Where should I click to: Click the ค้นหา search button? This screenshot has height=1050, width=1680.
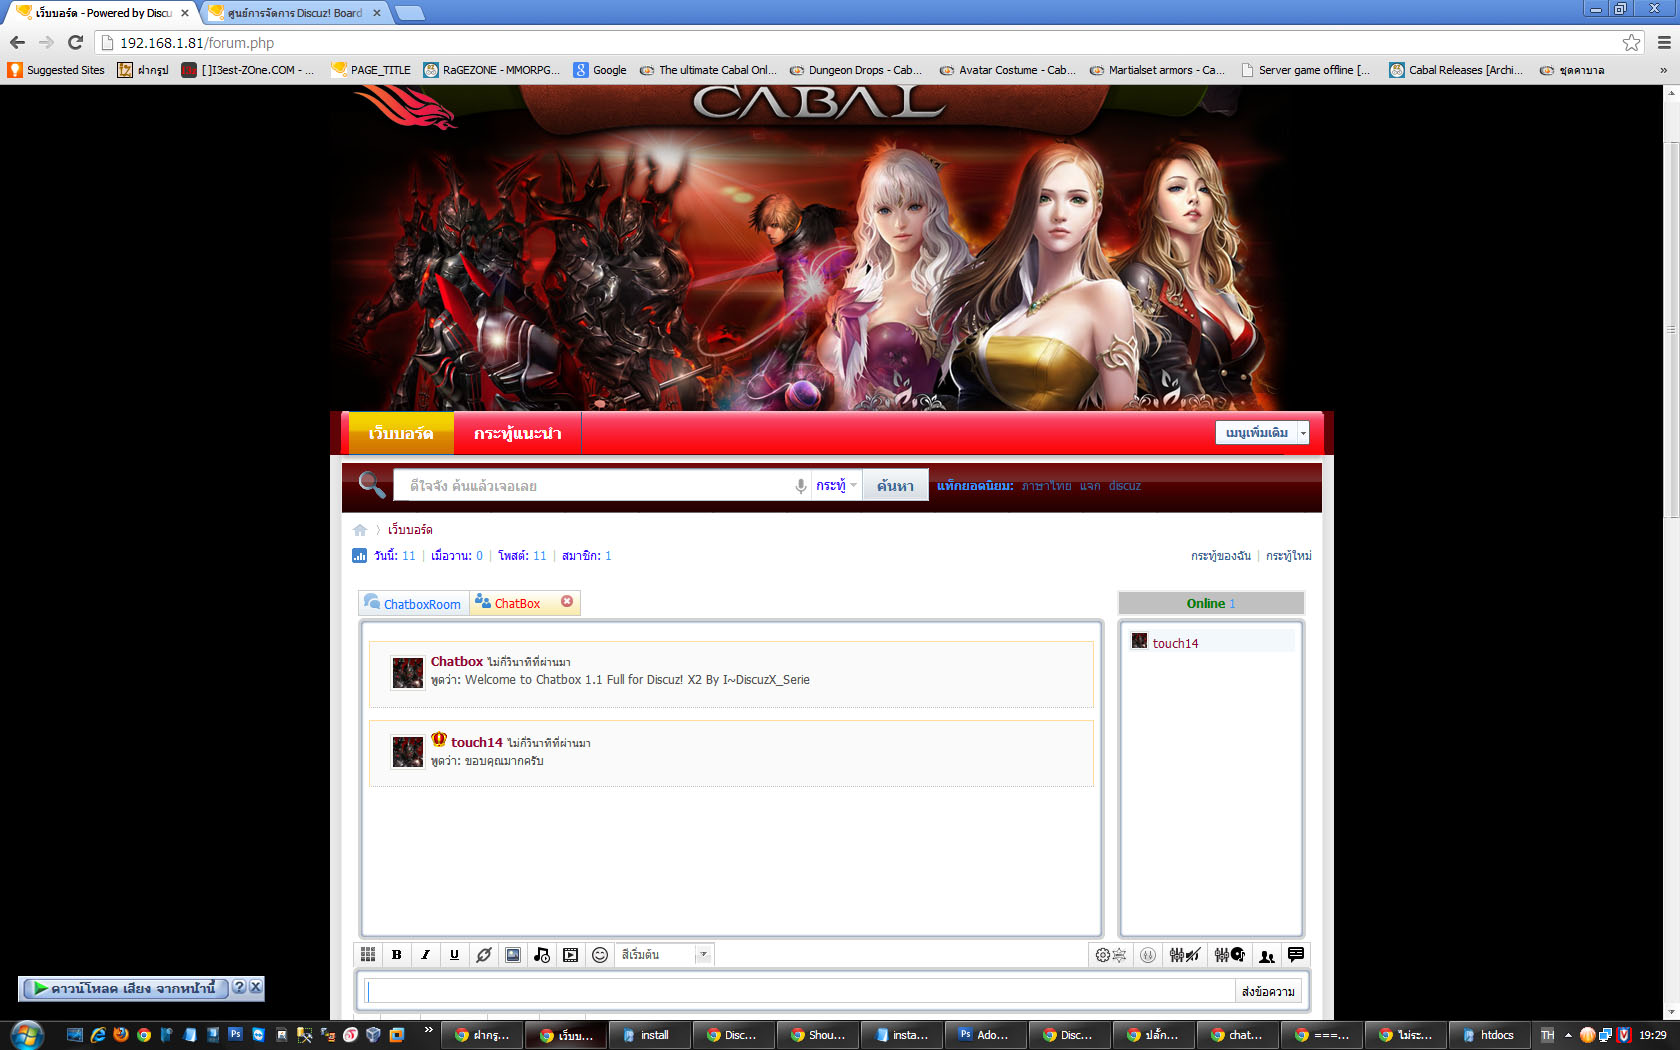pos(895,486)
